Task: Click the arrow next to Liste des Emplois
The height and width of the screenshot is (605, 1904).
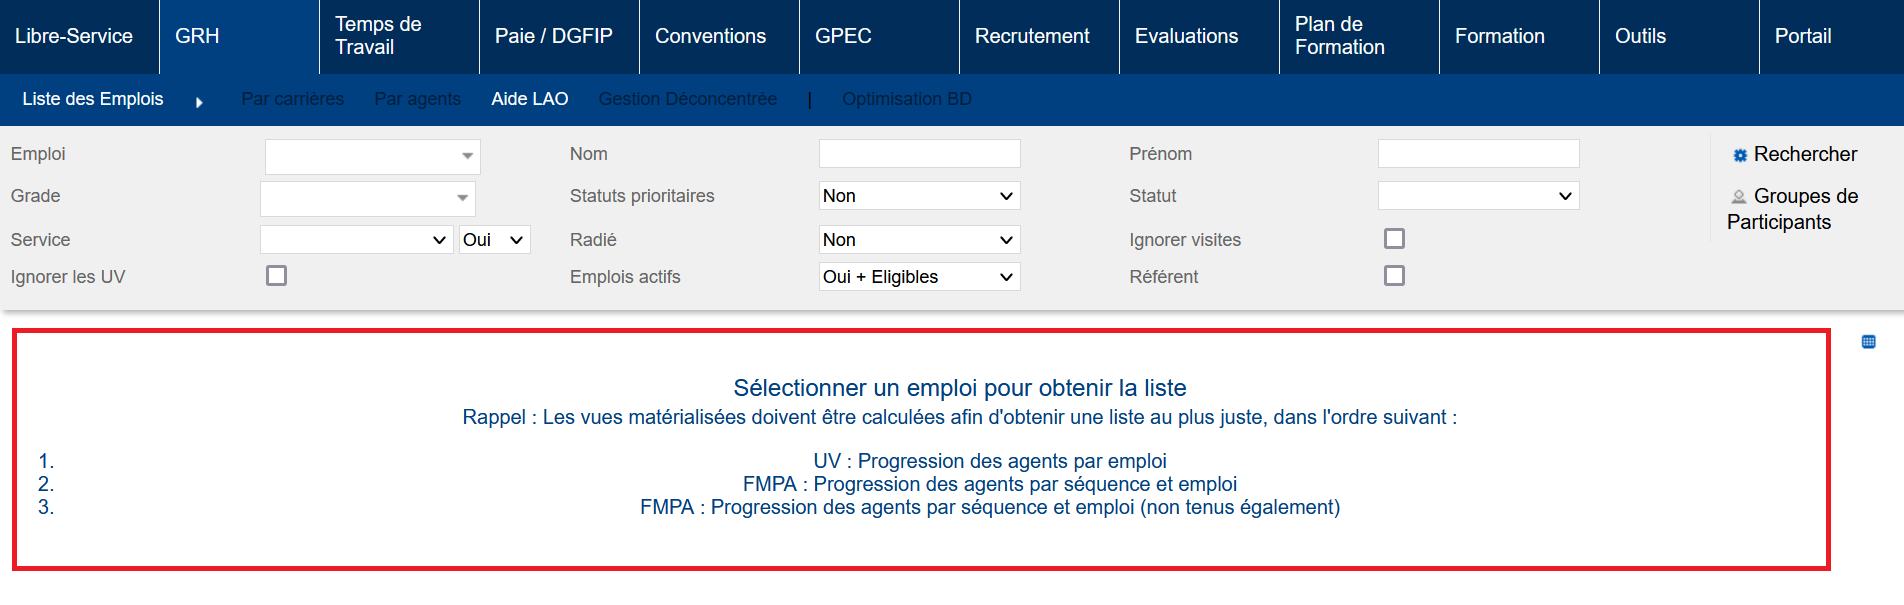Action: point(199,101)
